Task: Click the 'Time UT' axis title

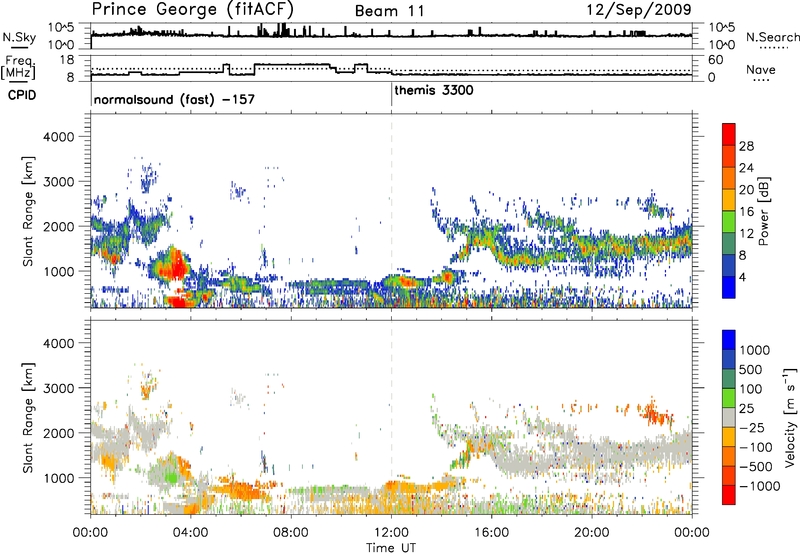Action: tap(391, 548)
